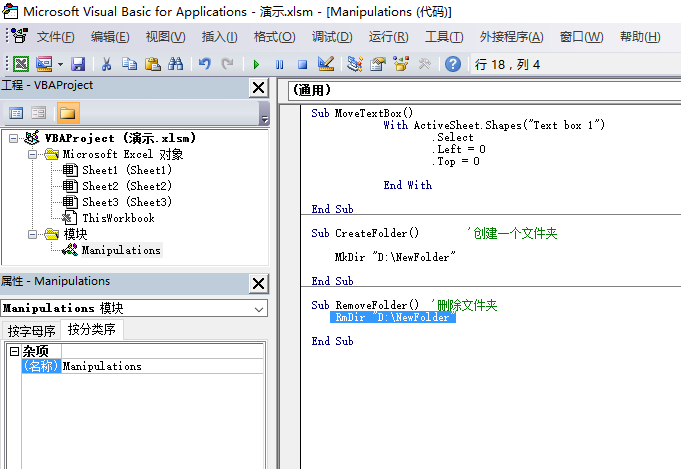Open the Object Browser toolbar icon
This screenshot has width=681, height=469.
point(401,64)
